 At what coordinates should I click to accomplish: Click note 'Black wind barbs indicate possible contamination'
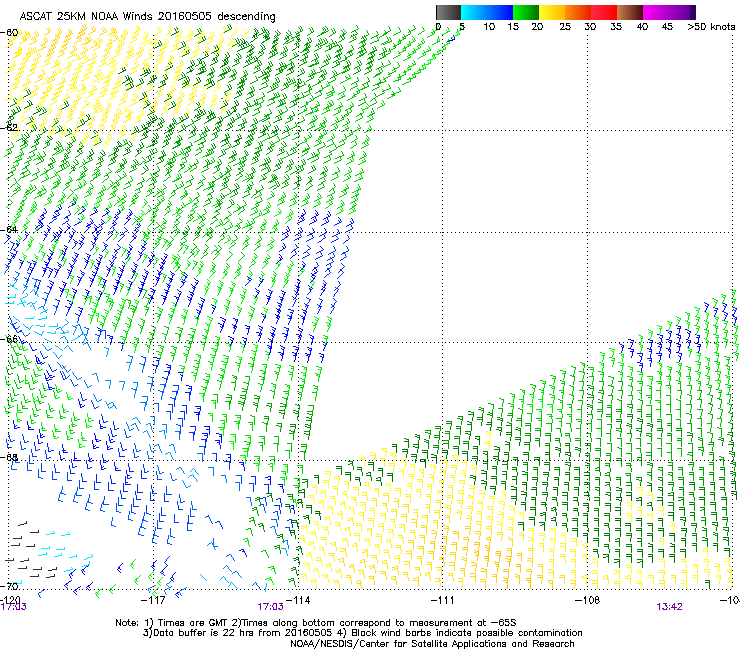pos(467,633)
